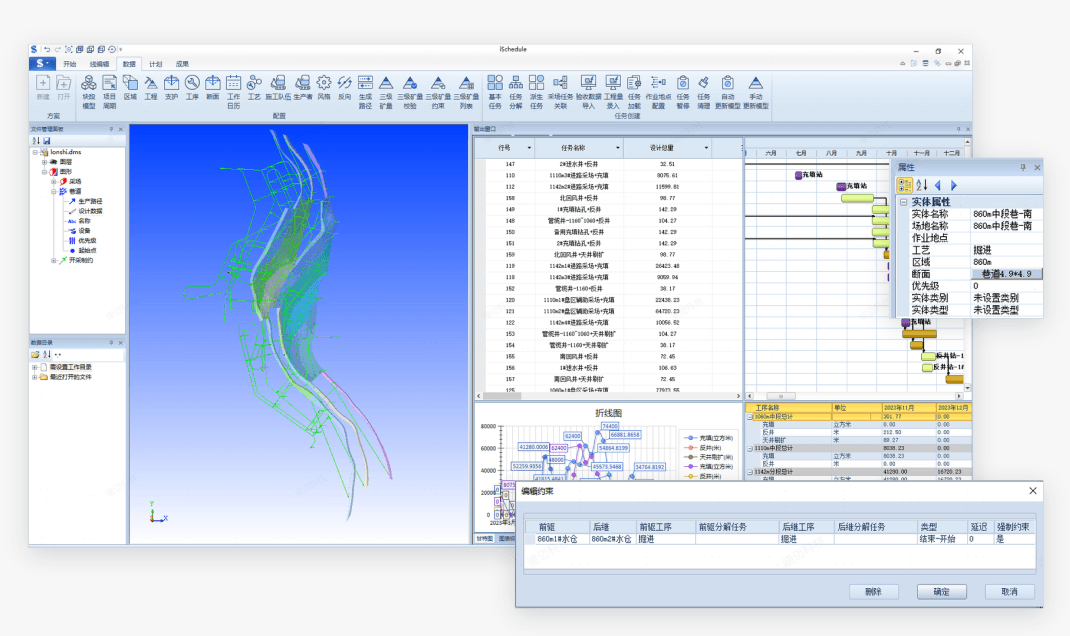Switch to the 成果 ribbon tab
This screenshot has width=1070, height=636.
(182, 64)
